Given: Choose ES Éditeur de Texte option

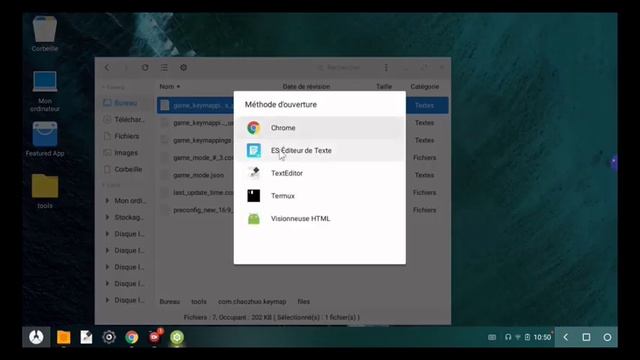Looking at the screenshot, I should [x=320, y=151].
